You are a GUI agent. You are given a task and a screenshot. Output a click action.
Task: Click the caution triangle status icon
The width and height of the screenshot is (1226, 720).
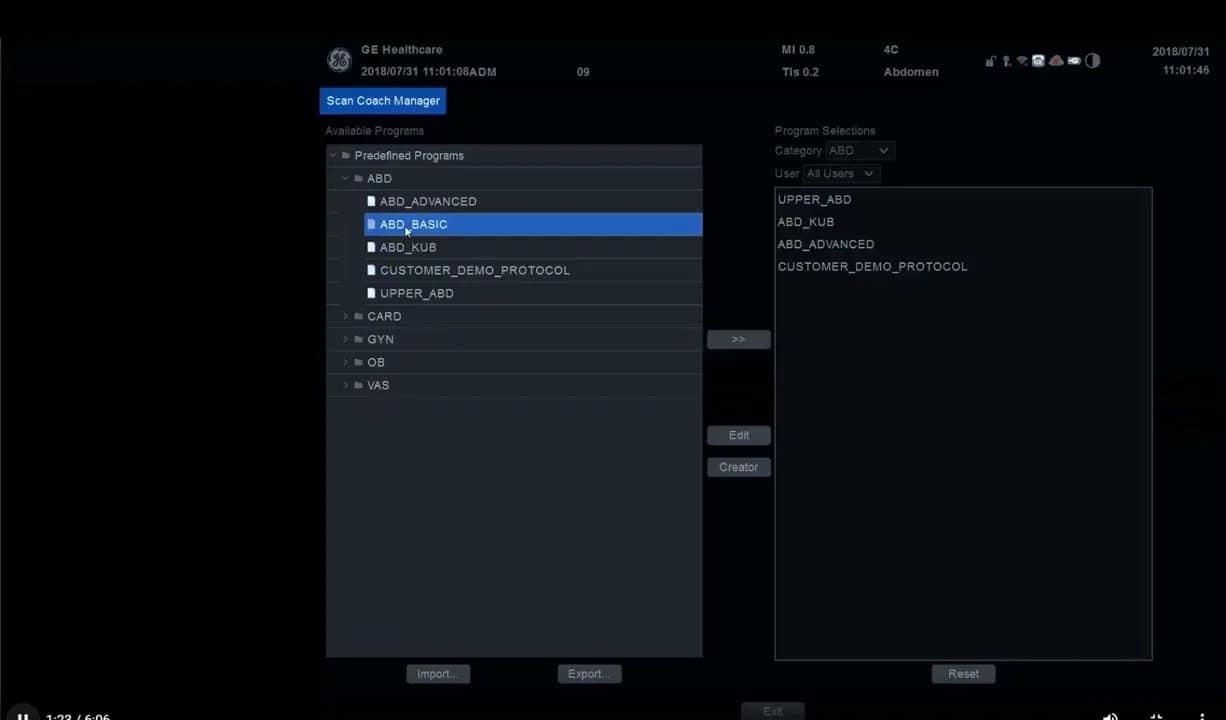coord(1054,60)
